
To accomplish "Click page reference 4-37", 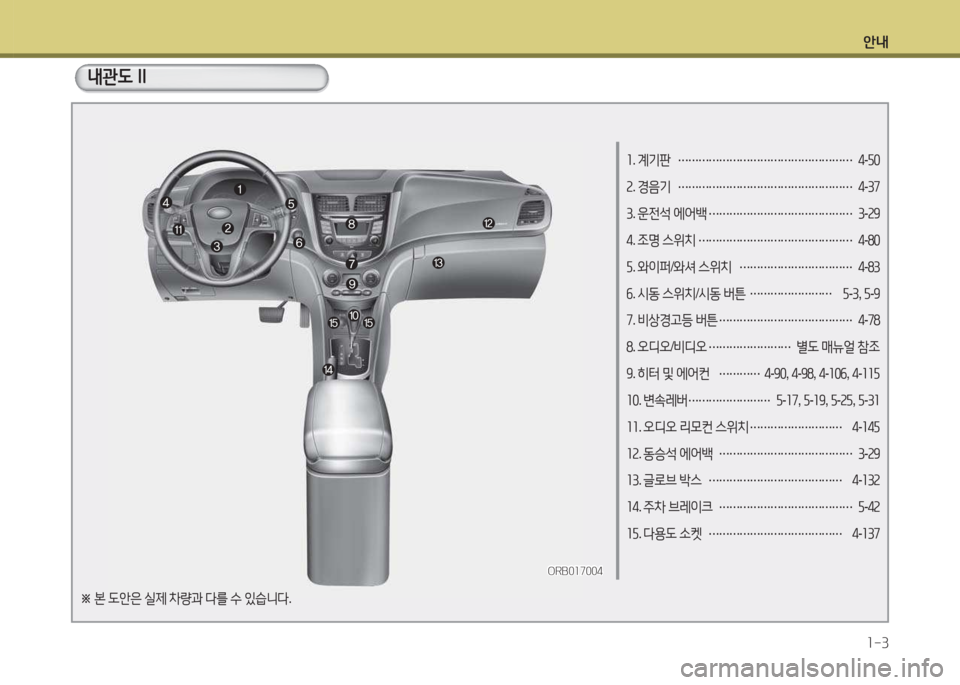I will 869,187.
